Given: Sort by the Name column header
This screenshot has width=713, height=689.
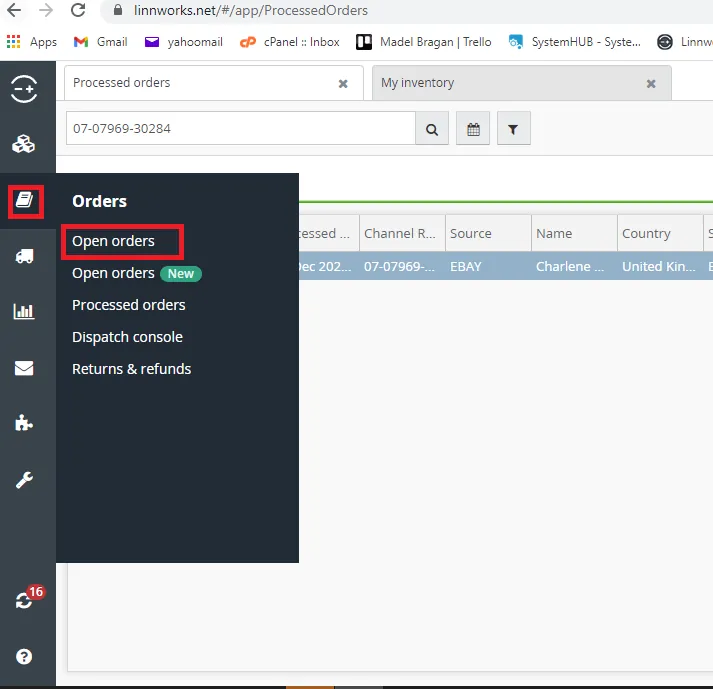Looking at the screenshot, I should (574, 233).
